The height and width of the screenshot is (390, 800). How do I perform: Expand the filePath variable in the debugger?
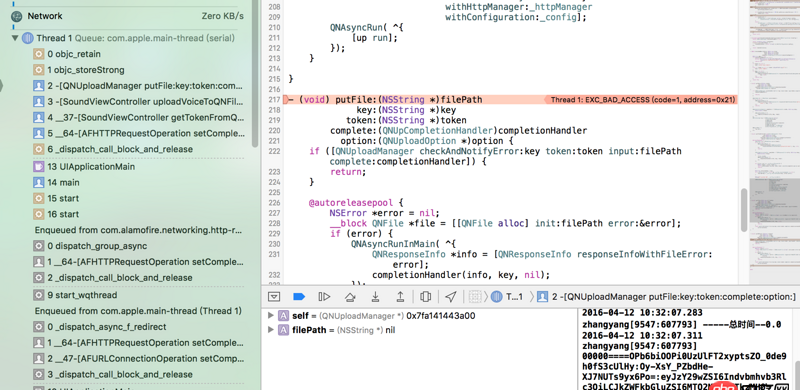pyautogui.click(x=271, y=330)
